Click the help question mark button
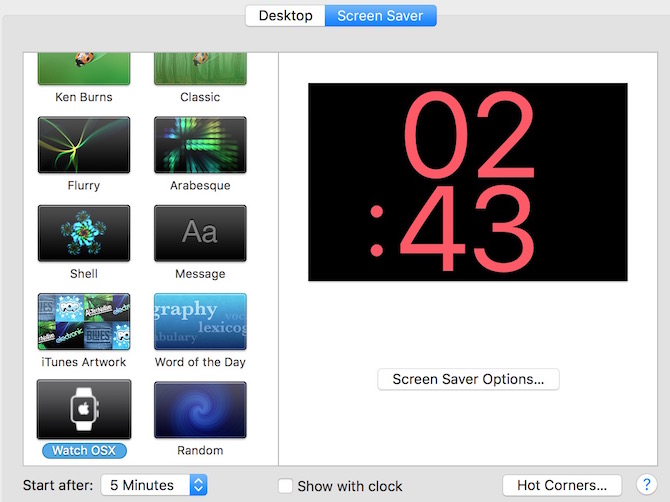 [646, 485]
